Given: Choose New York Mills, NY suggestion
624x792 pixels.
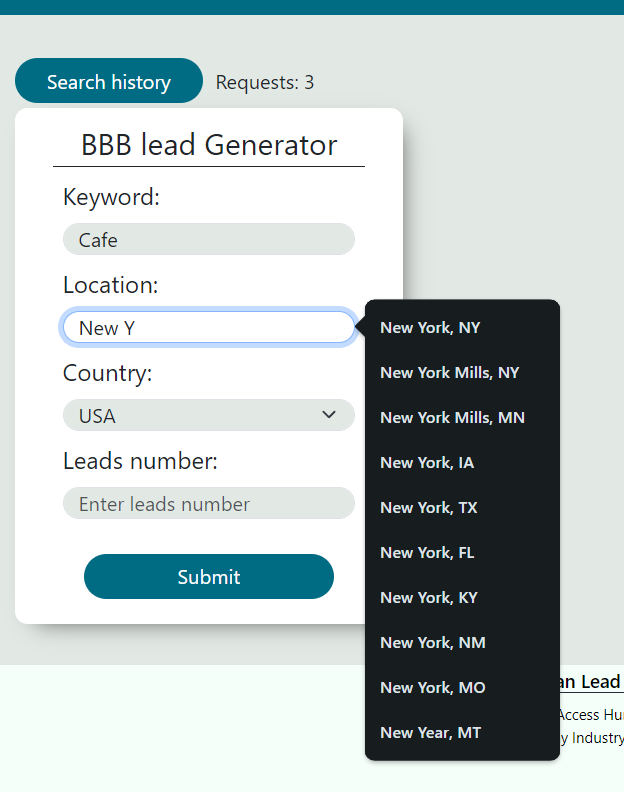Looking at the screenshot, I should tap(449, 373).
